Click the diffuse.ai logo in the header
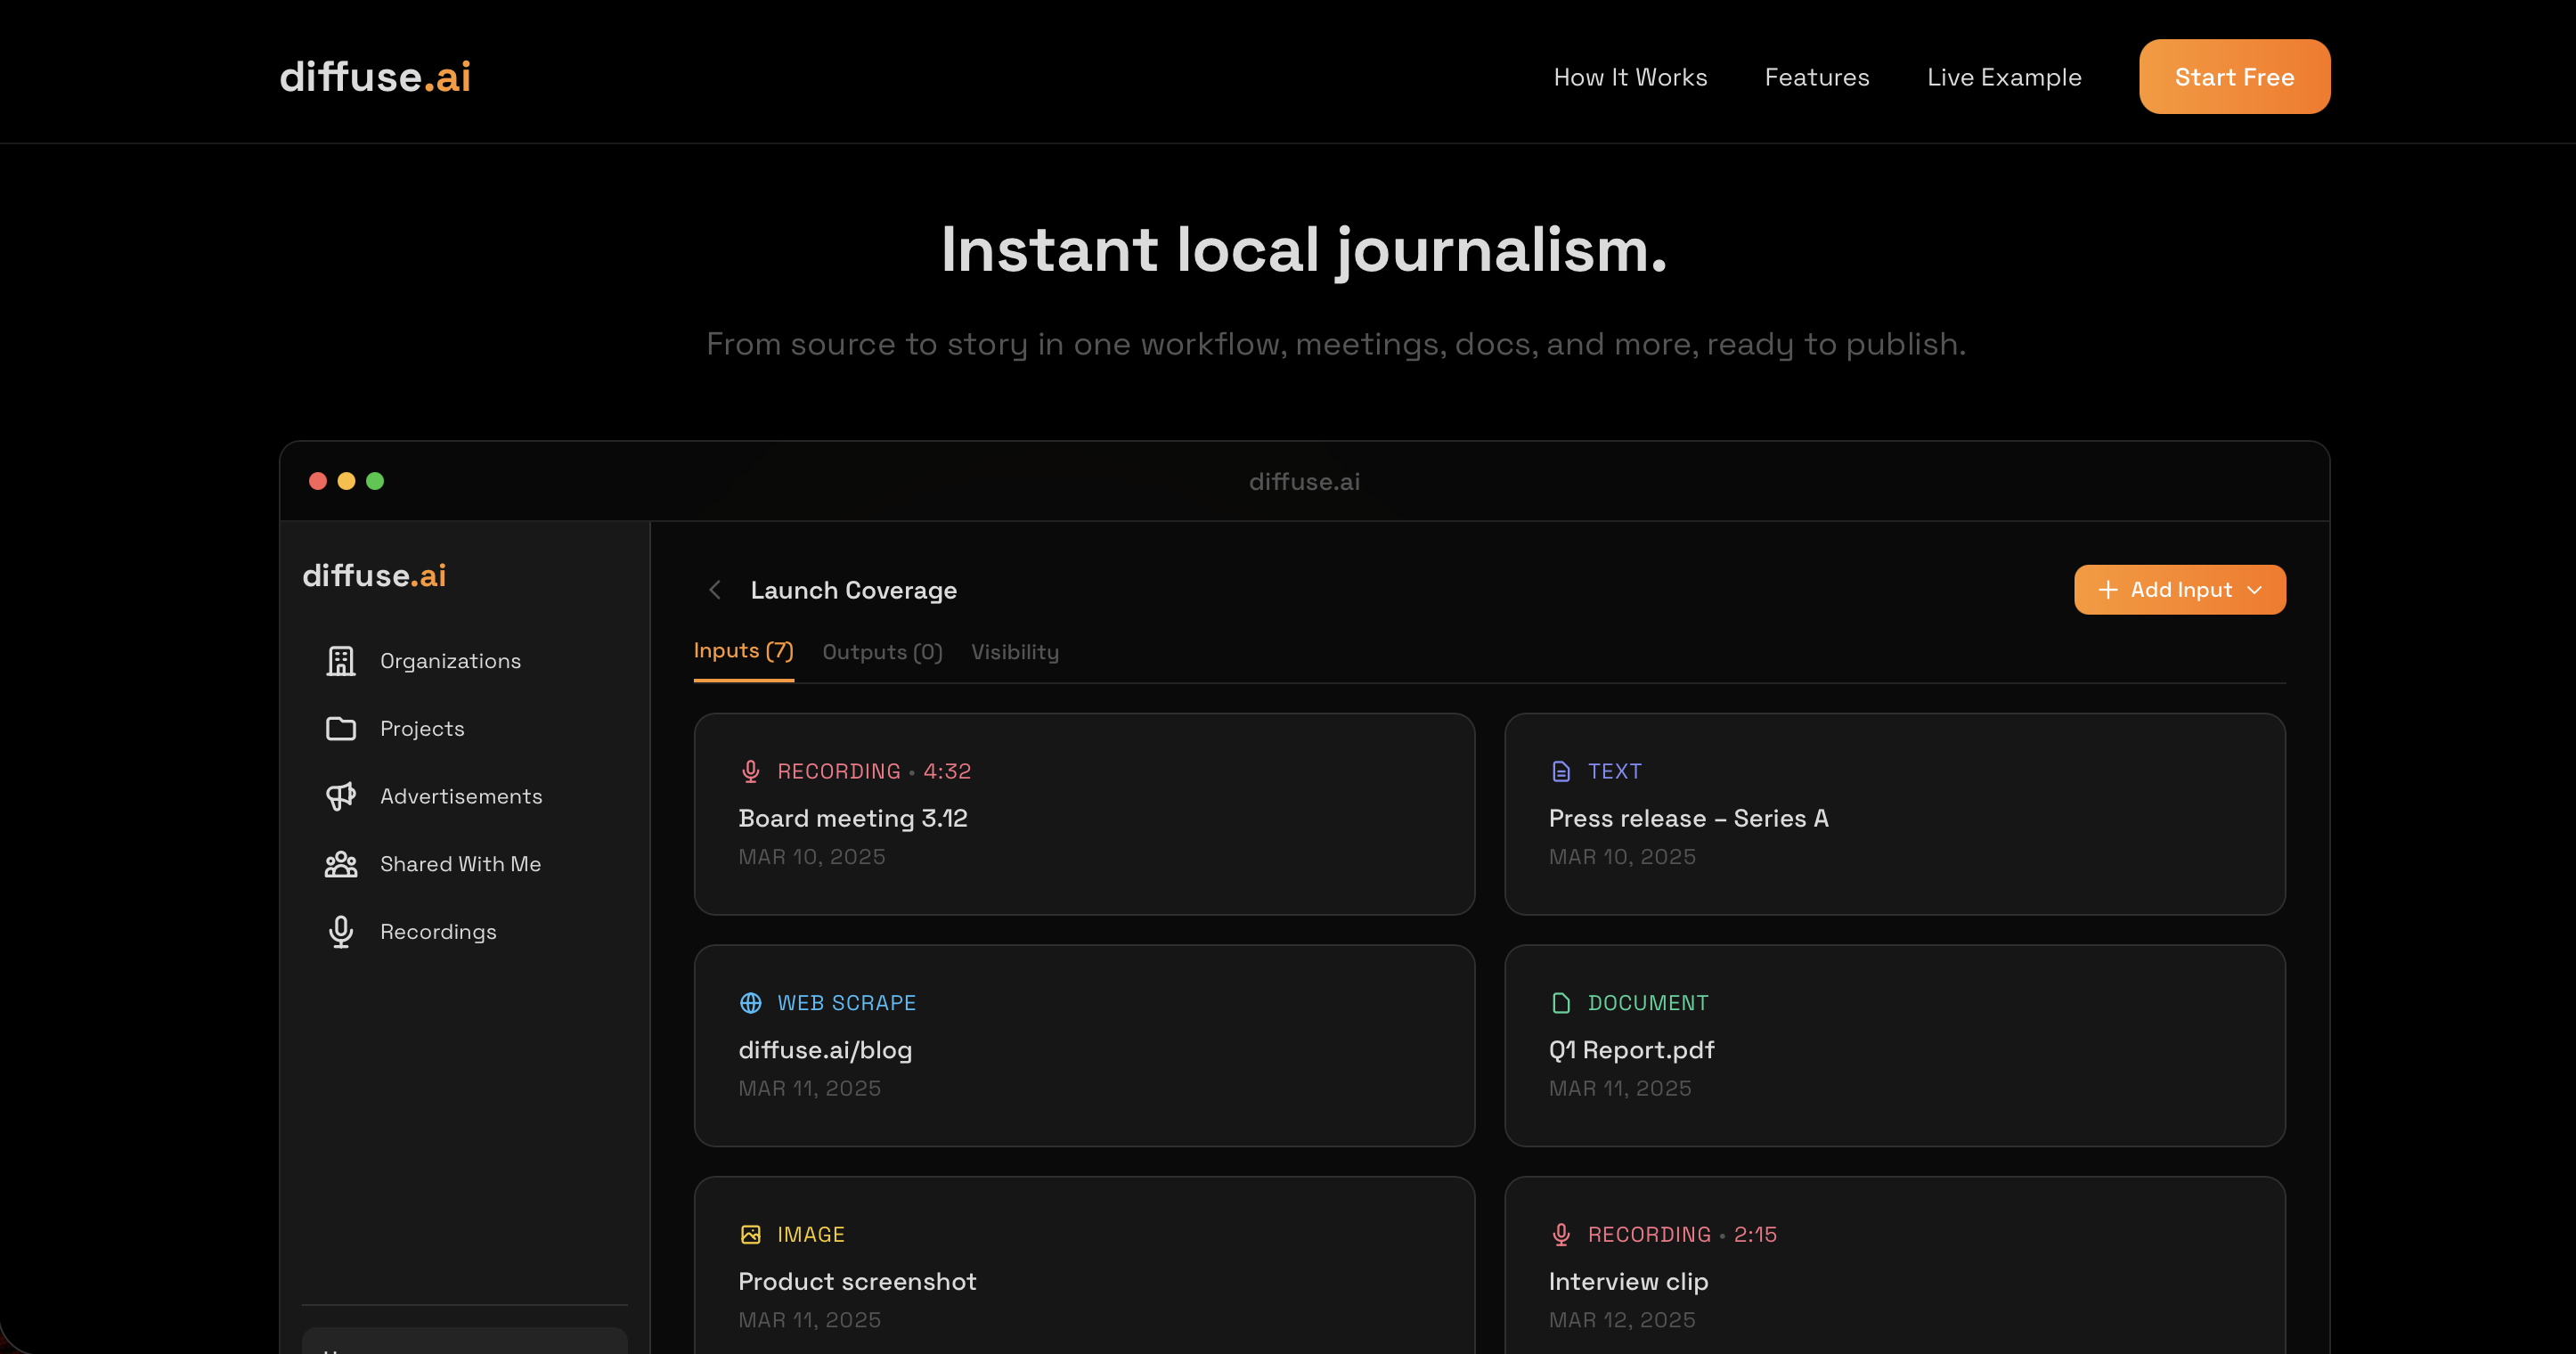2576x1354 pixels. point(375,77)
